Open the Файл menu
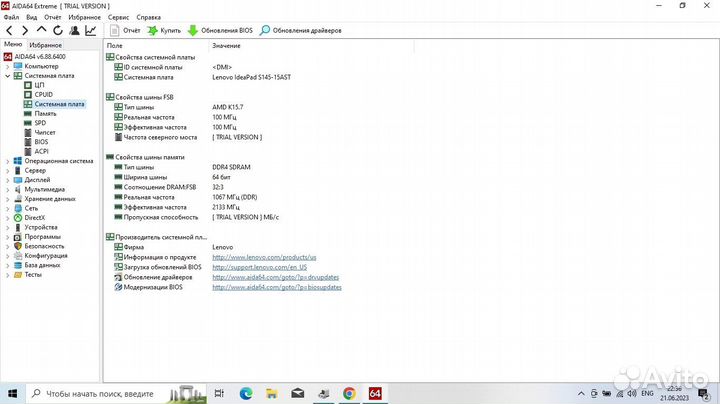The width and height of the screenshot is (720, 404). pos(11,17)
